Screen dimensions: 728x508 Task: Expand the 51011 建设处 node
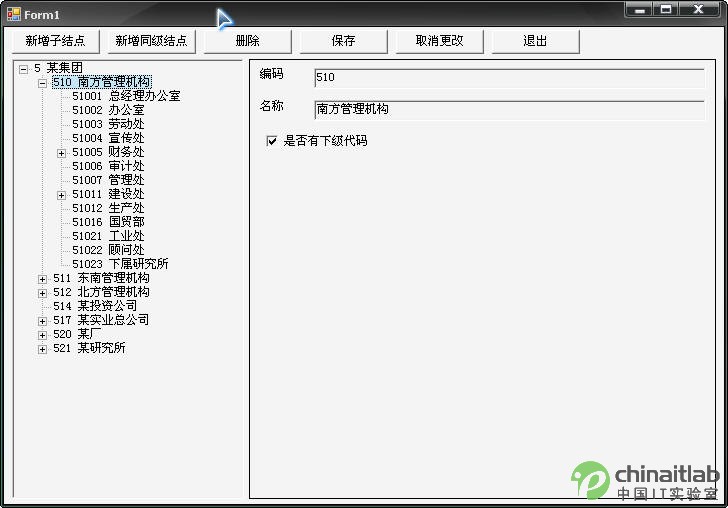click(61, 195)
